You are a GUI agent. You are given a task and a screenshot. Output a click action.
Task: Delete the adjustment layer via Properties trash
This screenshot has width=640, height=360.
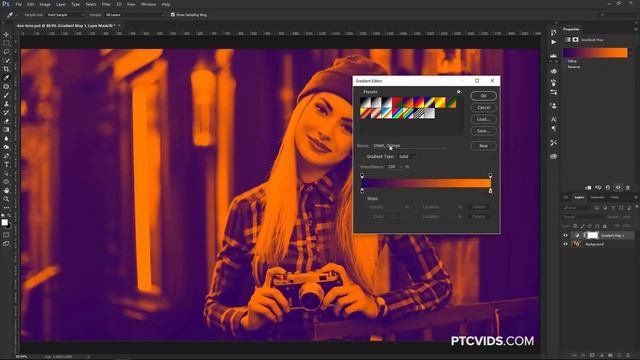pos(628,187)
